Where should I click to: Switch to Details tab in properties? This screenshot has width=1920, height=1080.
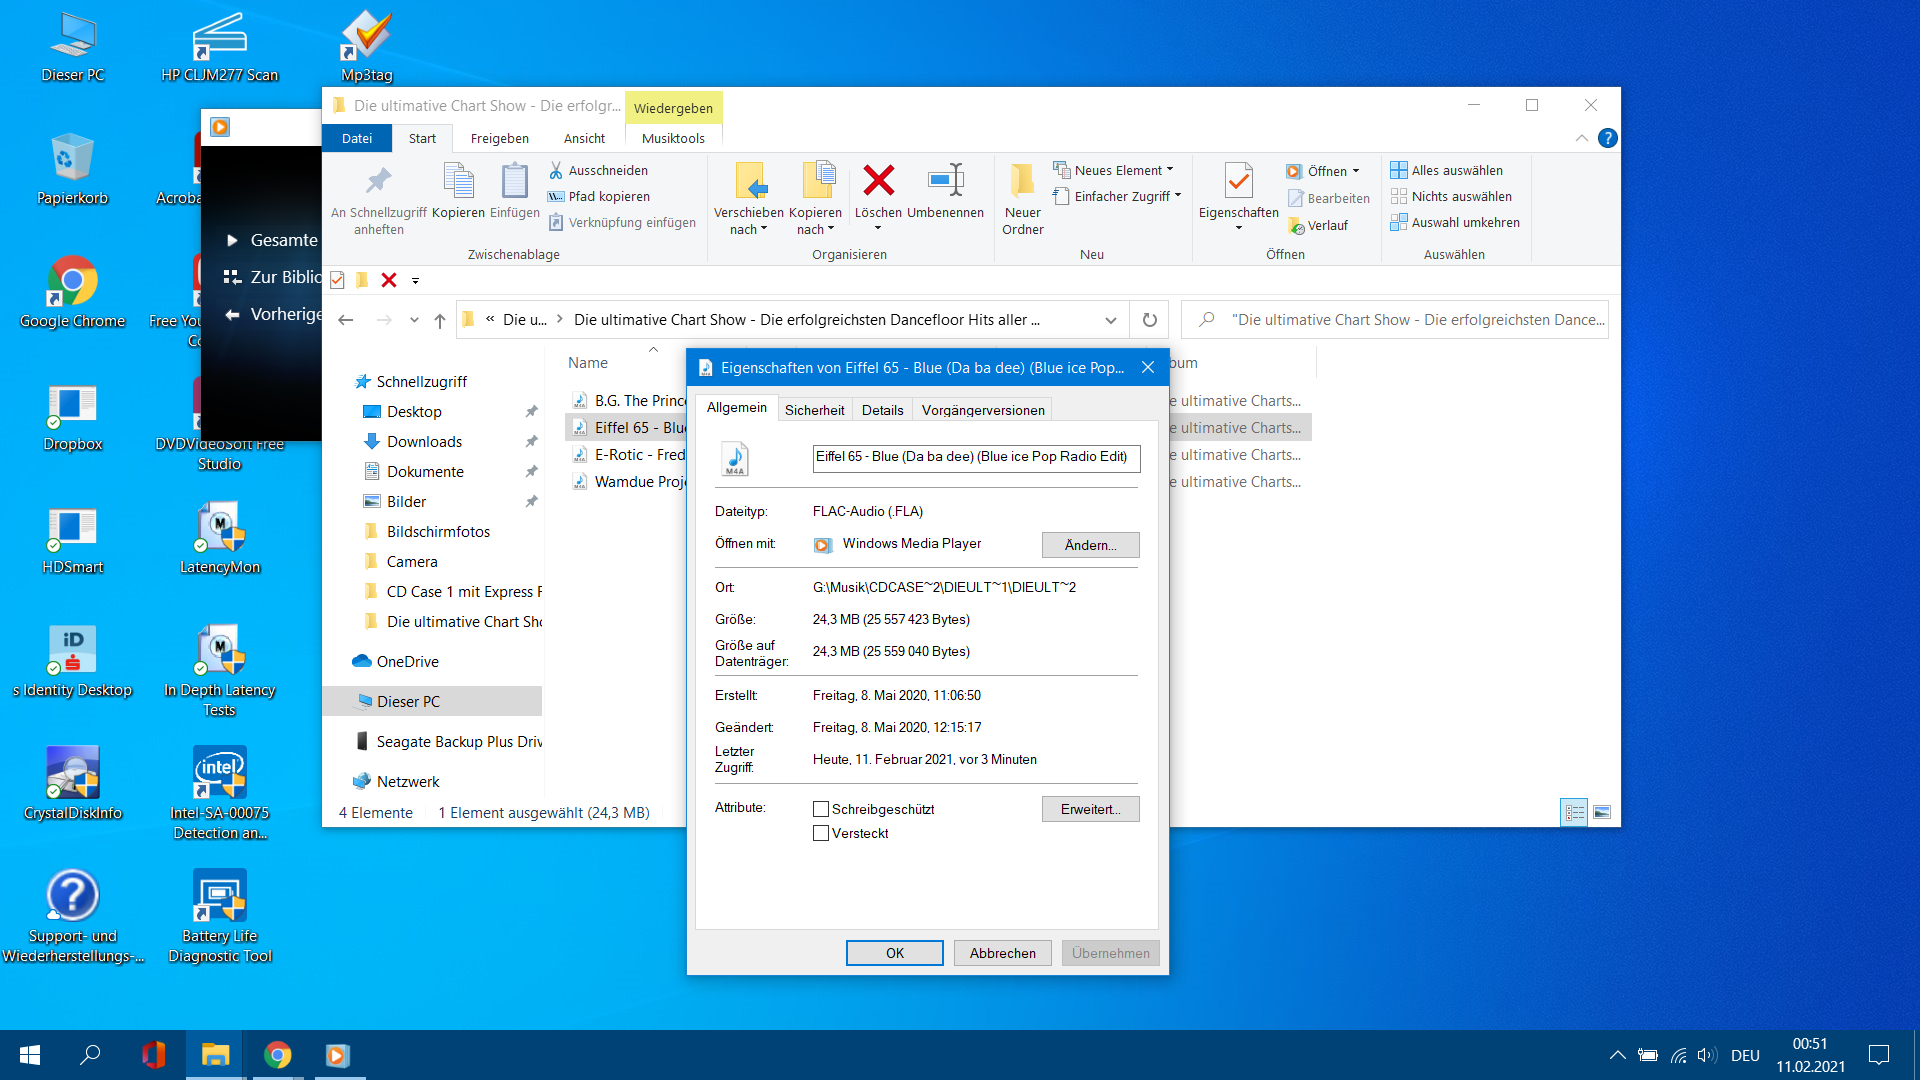882,410
